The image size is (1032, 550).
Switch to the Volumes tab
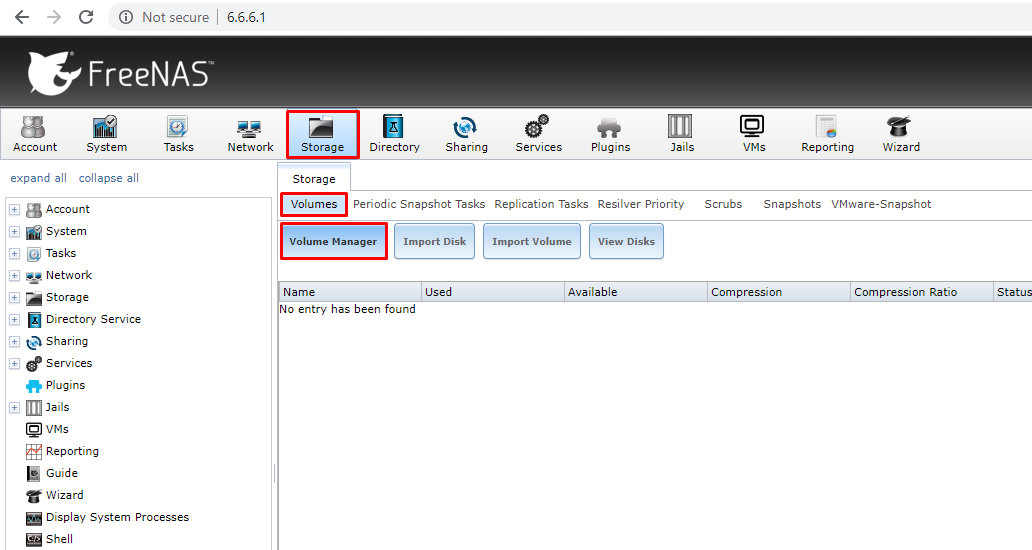[314, 204]
